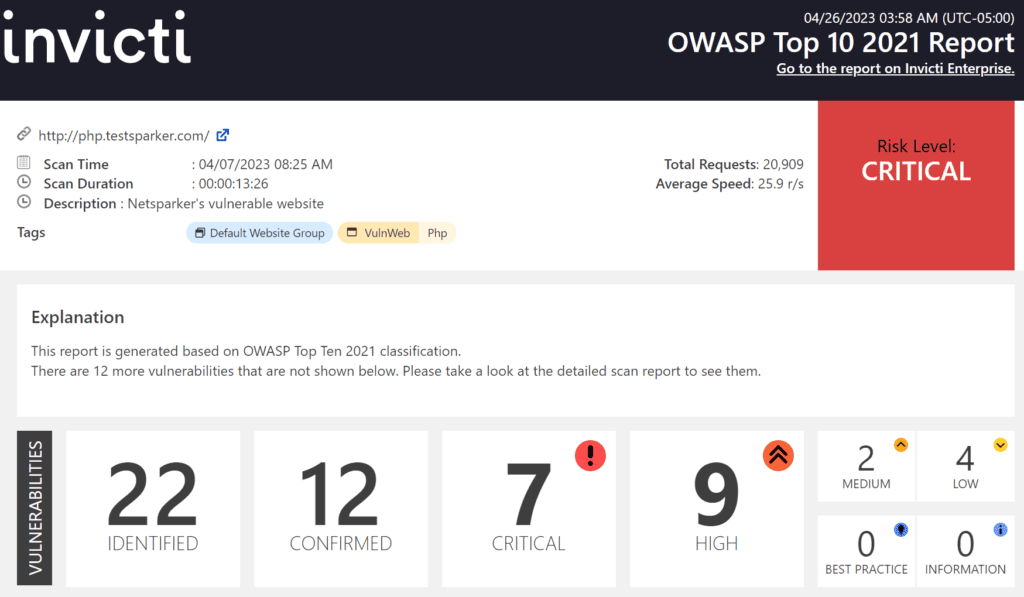Click the Low severity down-arrow icon
Screen dimensions: 1024x597
[1000, 445]
